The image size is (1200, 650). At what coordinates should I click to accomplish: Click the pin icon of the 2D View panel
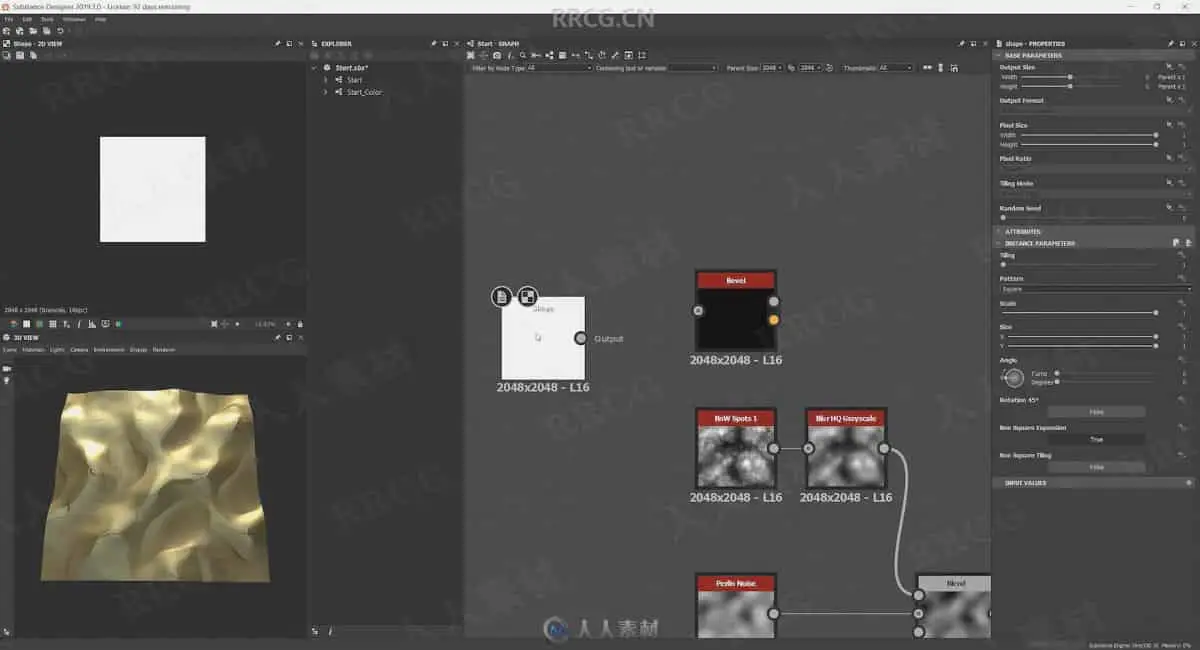278,44
